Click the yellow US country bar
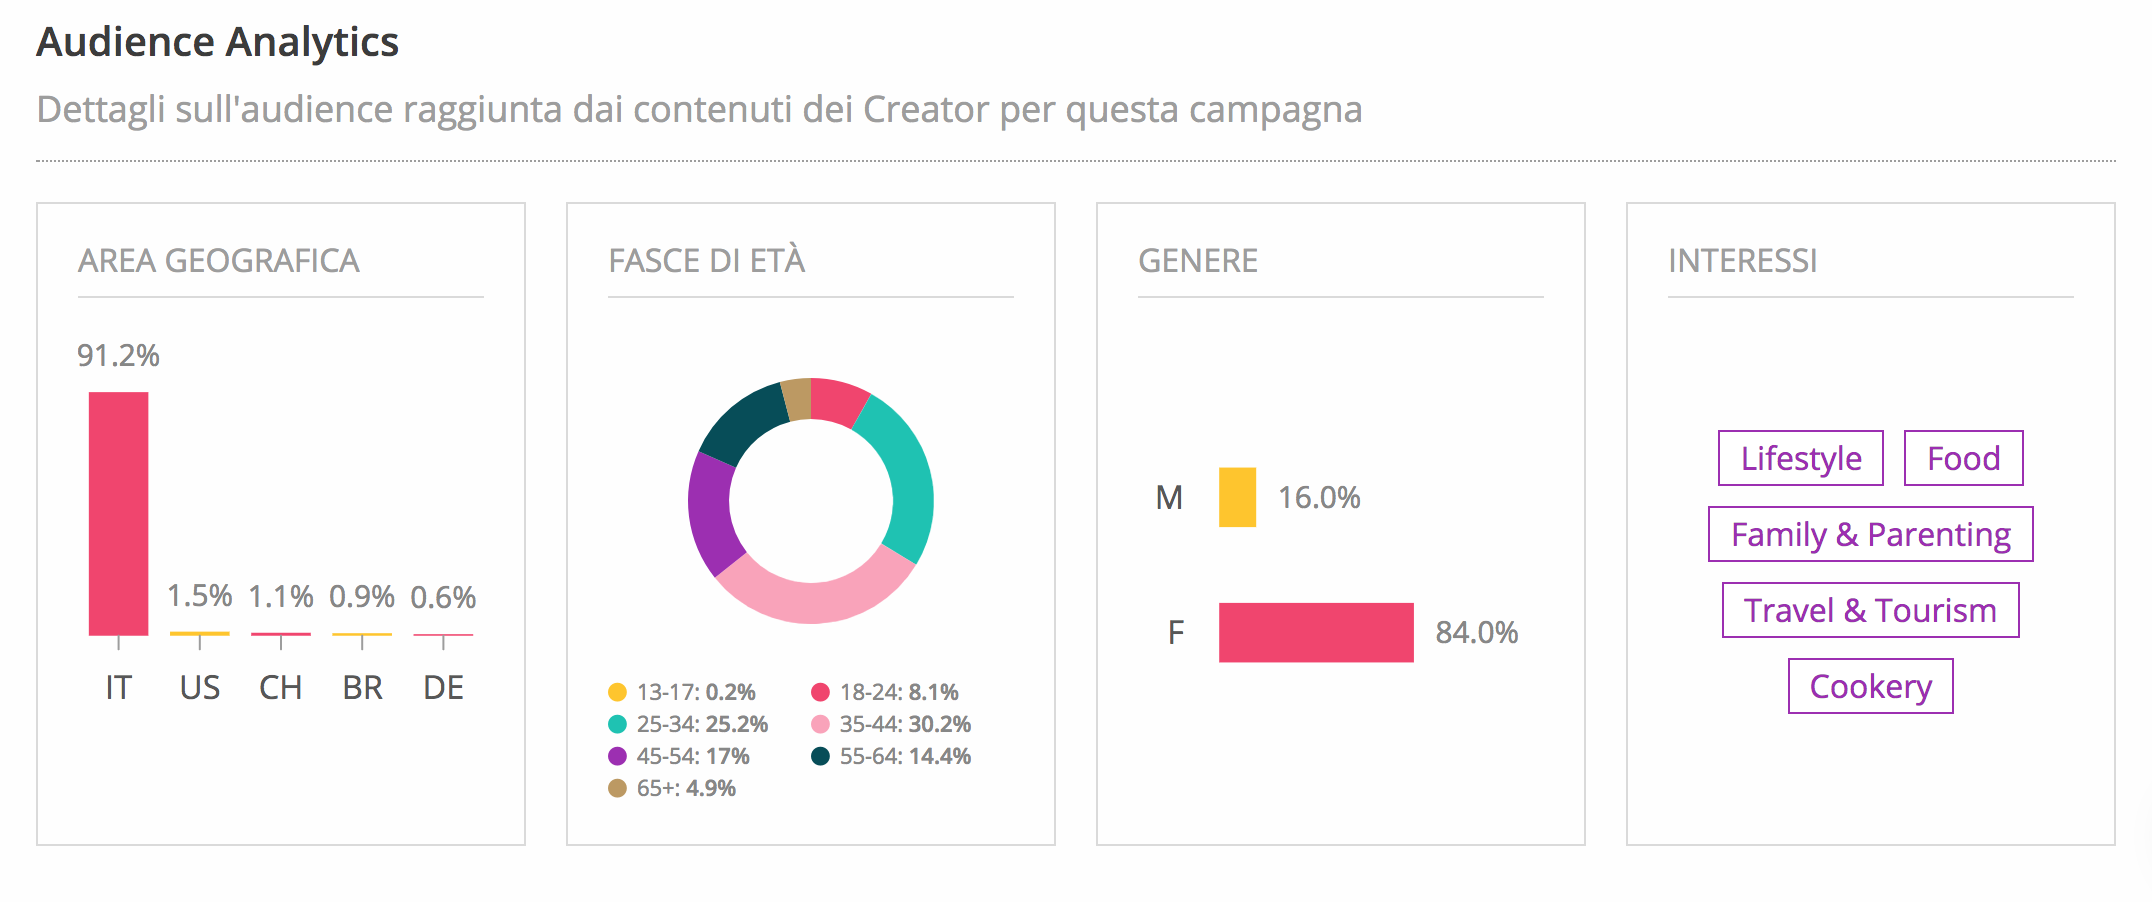Viewport: 2152px width, 902px height. coord(199,633)
